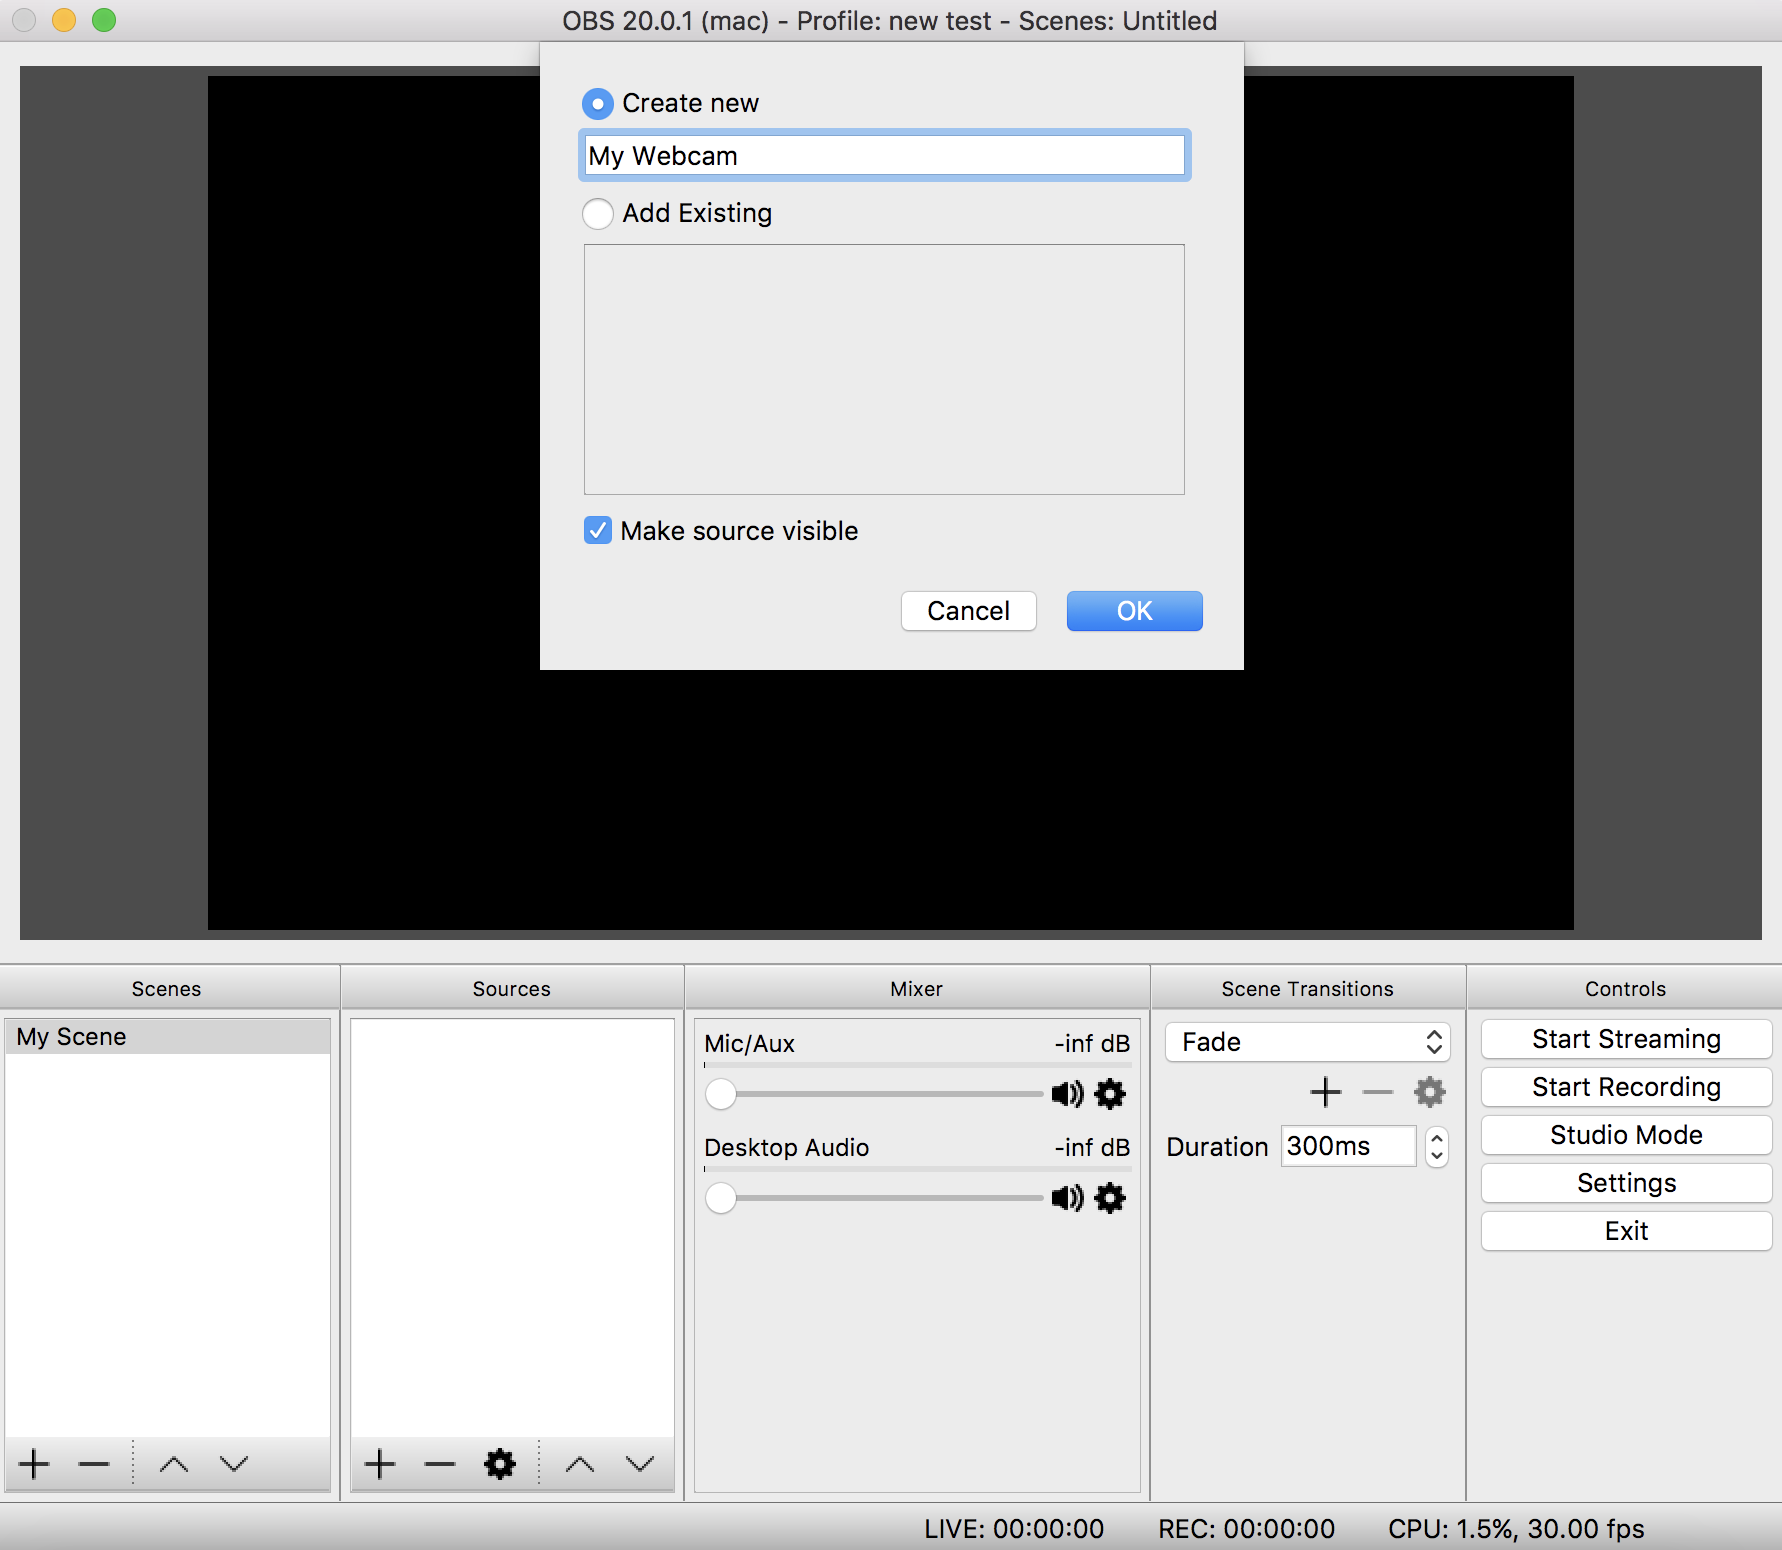Zoom the OBS window with green button

[x=104, y=20]
